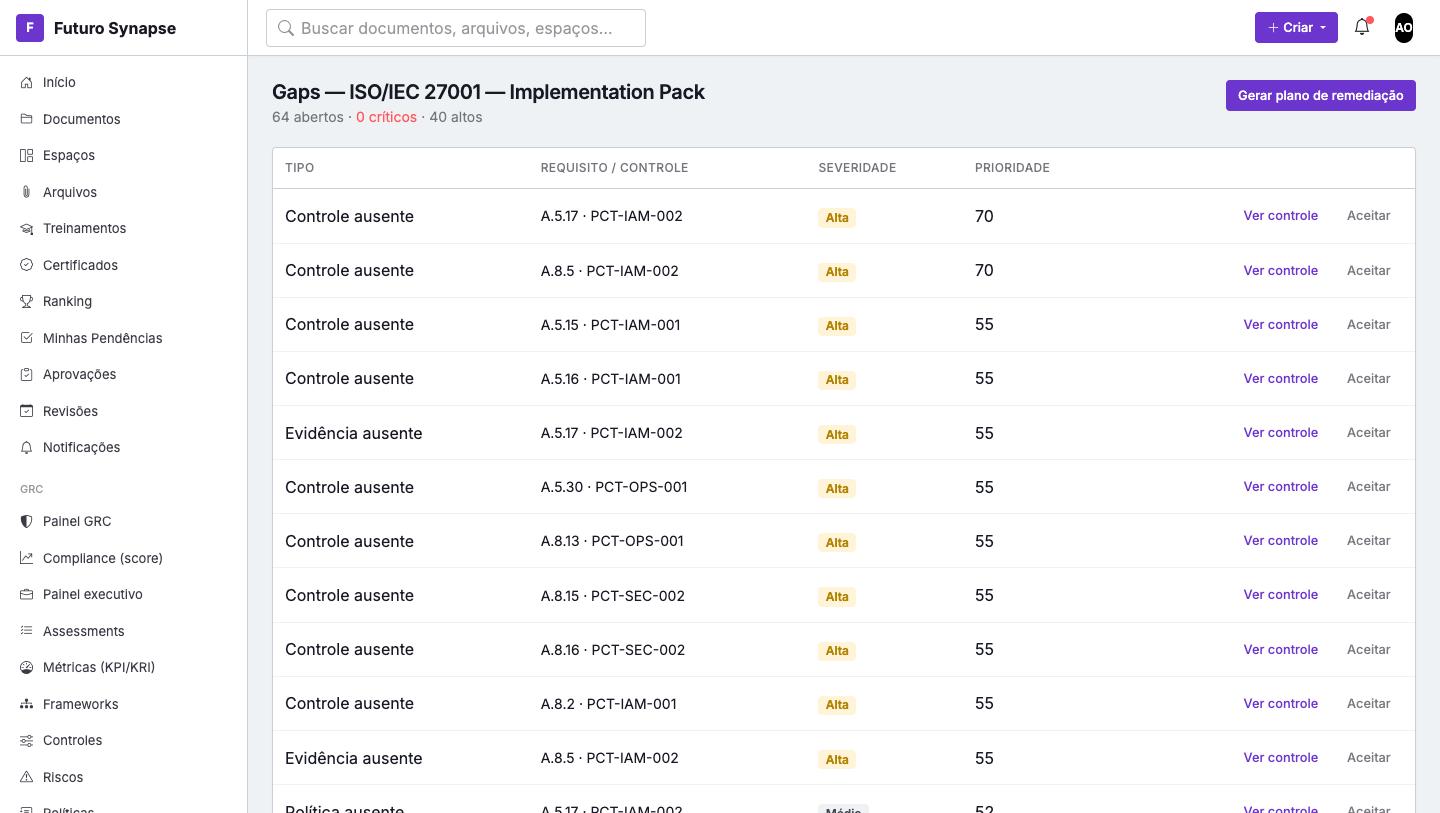This screenshot has height=813, width=1440.
Task: Click the TIPO column header
Action: point(299,168)
